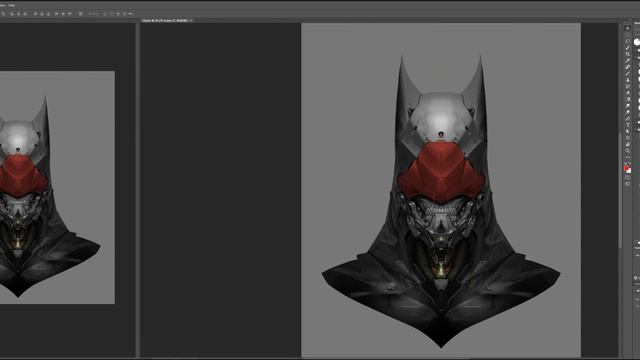Align horizontal centers in the options bar

pyautogui.click(x=18, y=14)
